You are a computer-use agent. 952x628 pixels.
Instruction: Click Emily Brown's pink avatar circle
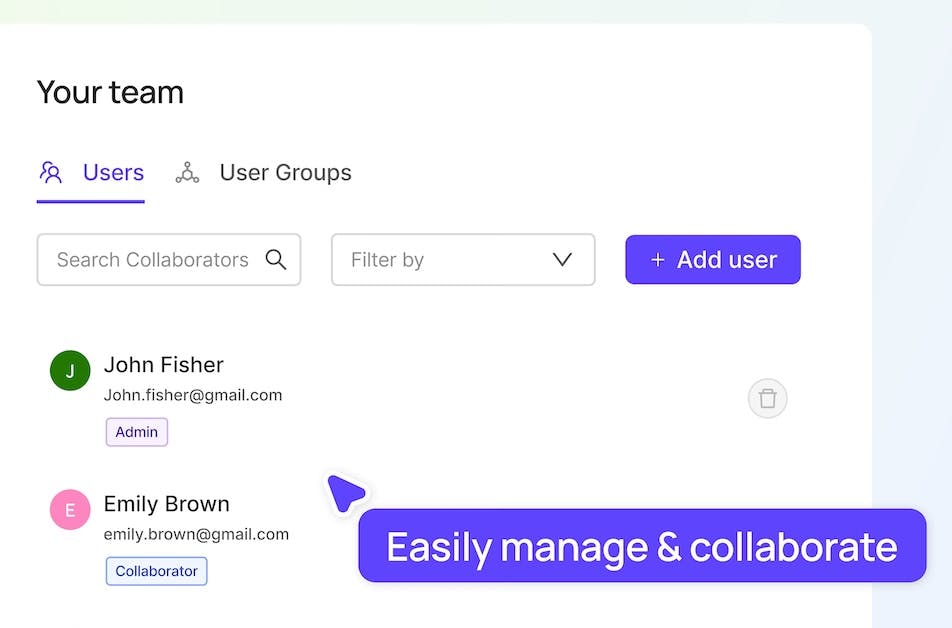tap(69, 509)
